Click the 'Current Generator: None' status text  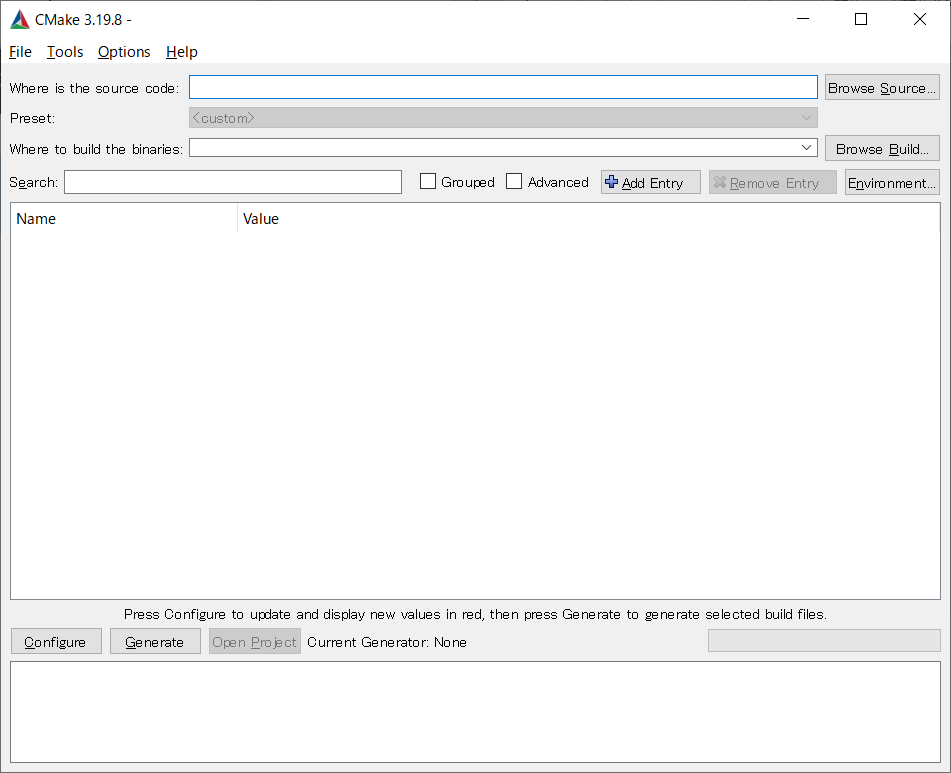click(387, 642)
